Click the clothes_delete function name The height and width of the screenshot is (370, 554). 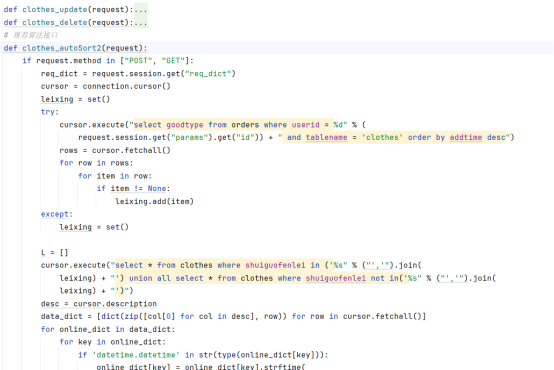(x=55, y=23)
